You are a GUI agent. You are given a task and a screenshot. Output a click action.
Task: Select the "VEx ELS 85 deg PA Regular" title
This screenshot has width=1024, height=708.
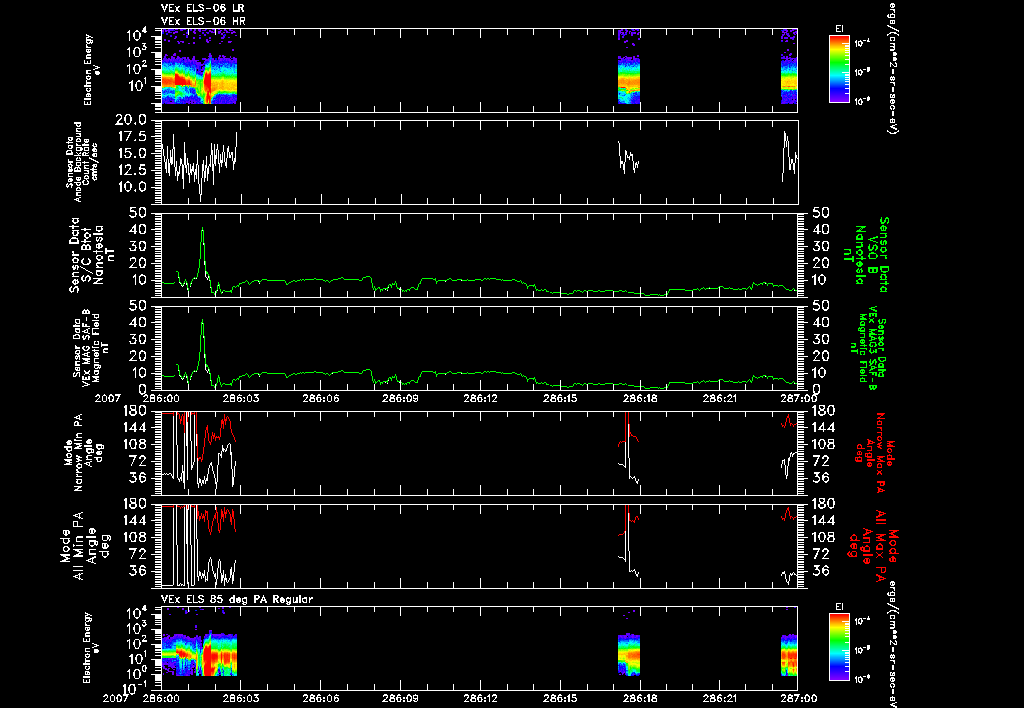(237, 599)
